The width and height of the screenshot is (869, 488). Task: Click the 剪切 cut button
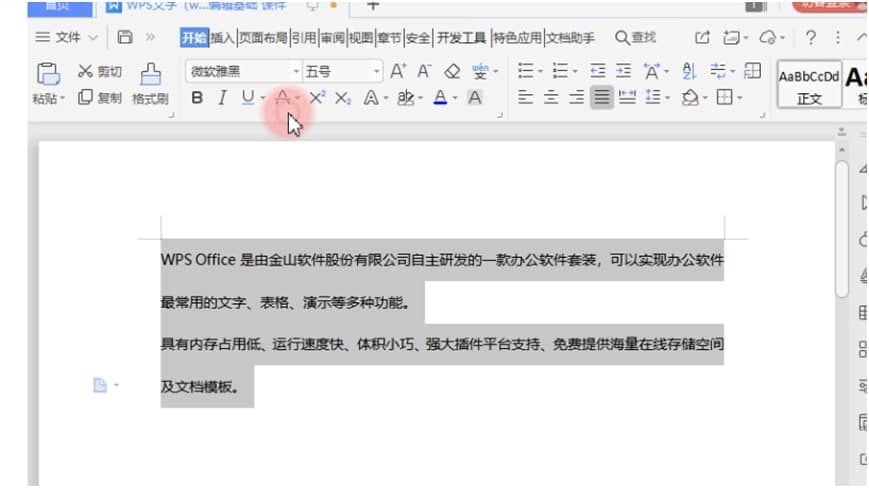[100, 71]
